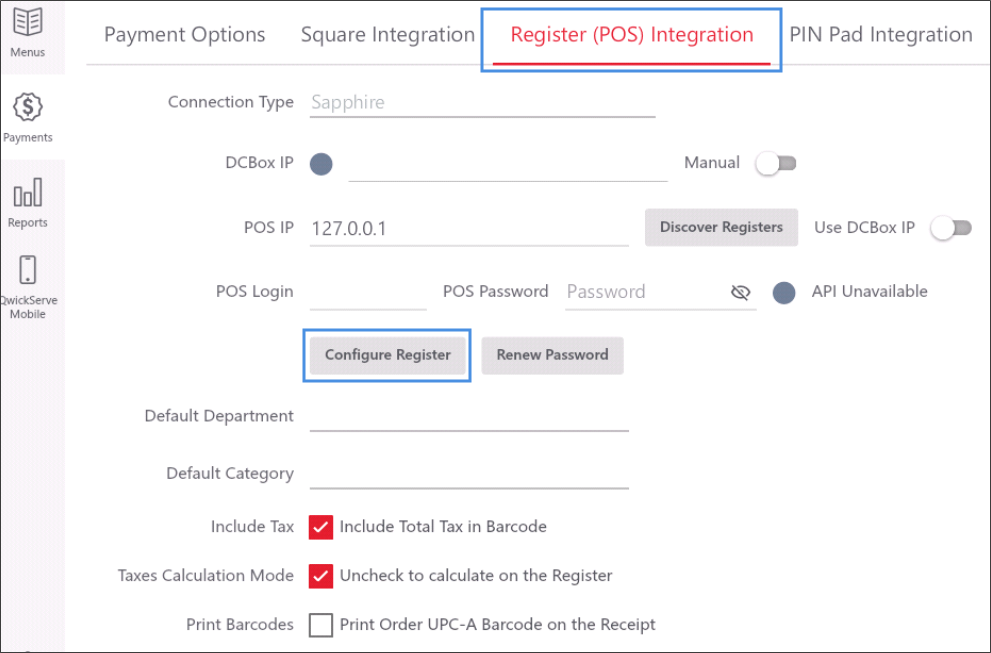Click the Configure Register button

(387, 355)
